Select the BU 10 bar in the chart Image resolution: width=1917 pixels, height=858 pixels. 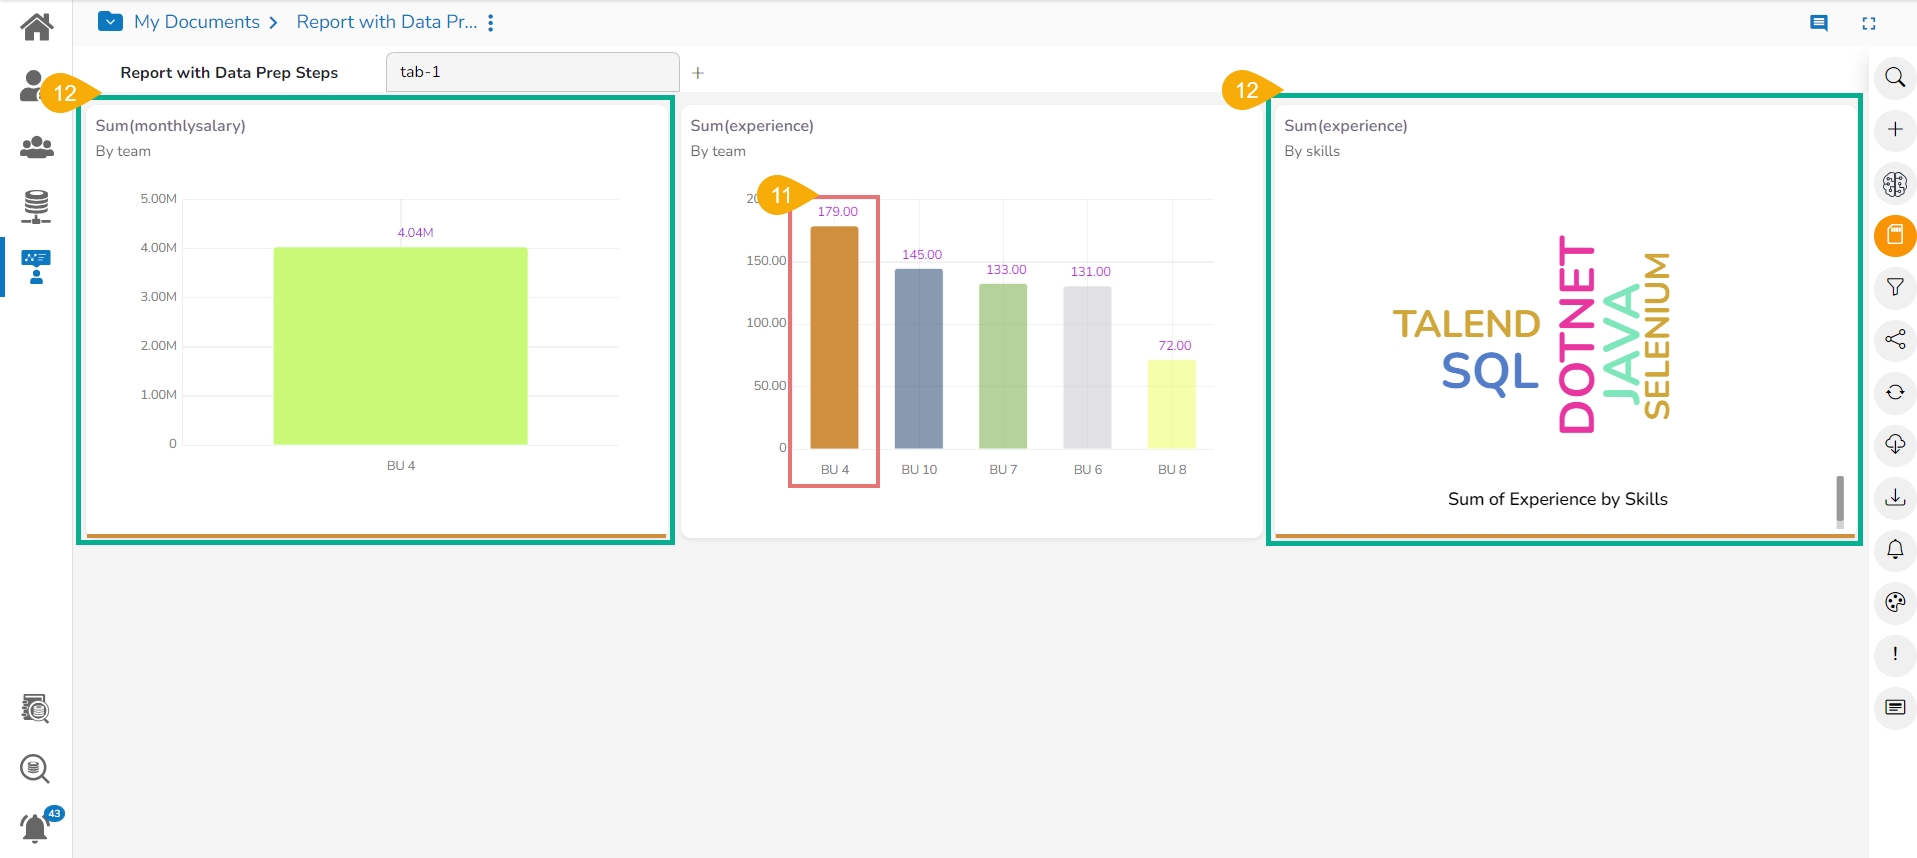[919, 359]
